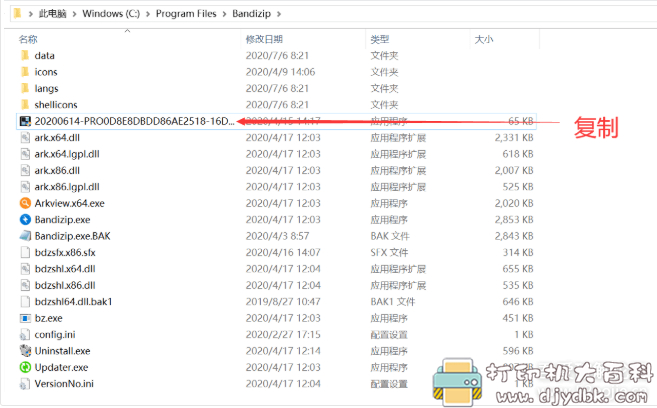The height and width of the screenshot is (408, 657).
Task: Click the BAK1 文件 type cell
Action: 393,302
